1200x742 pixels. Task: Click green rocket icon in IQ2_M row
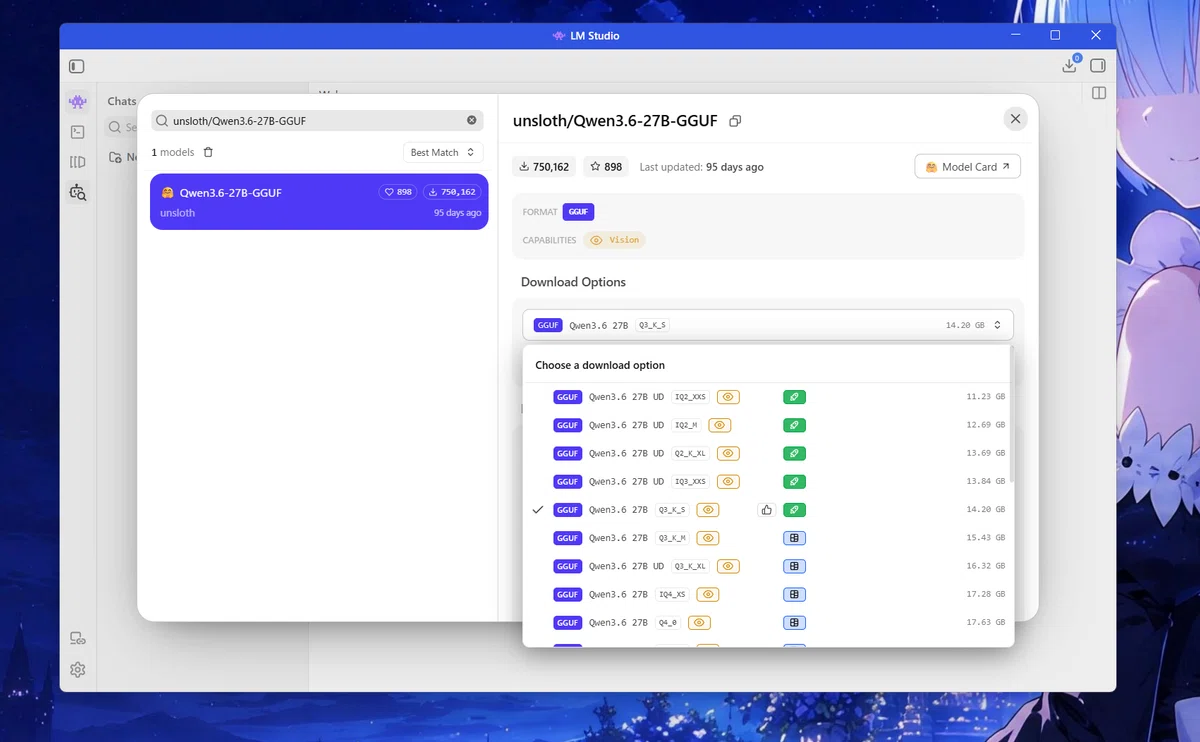coord(794,425)
